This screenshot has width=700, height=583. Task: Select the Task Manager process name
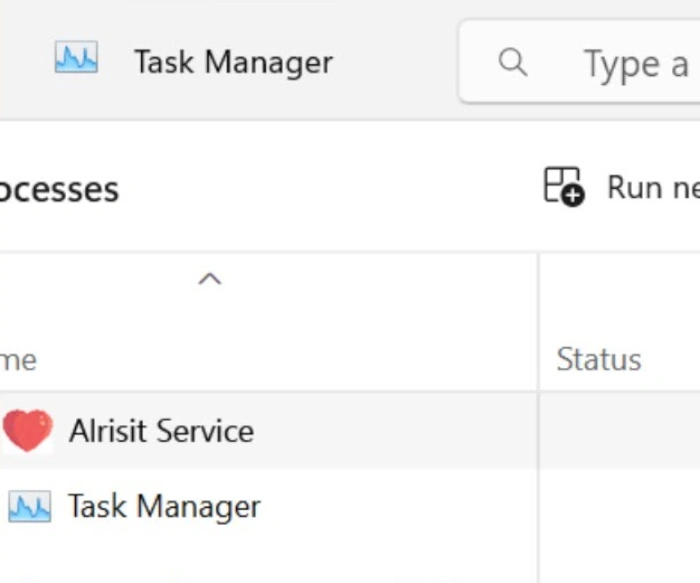(164, 507)
